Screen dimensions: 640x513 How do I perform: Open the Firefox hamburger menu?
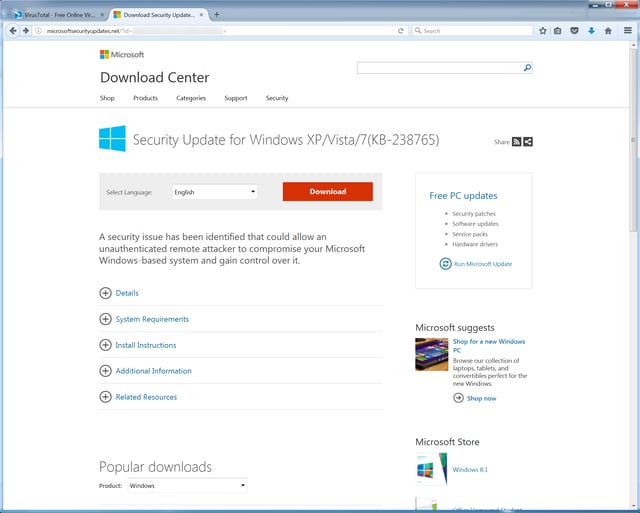626,31
